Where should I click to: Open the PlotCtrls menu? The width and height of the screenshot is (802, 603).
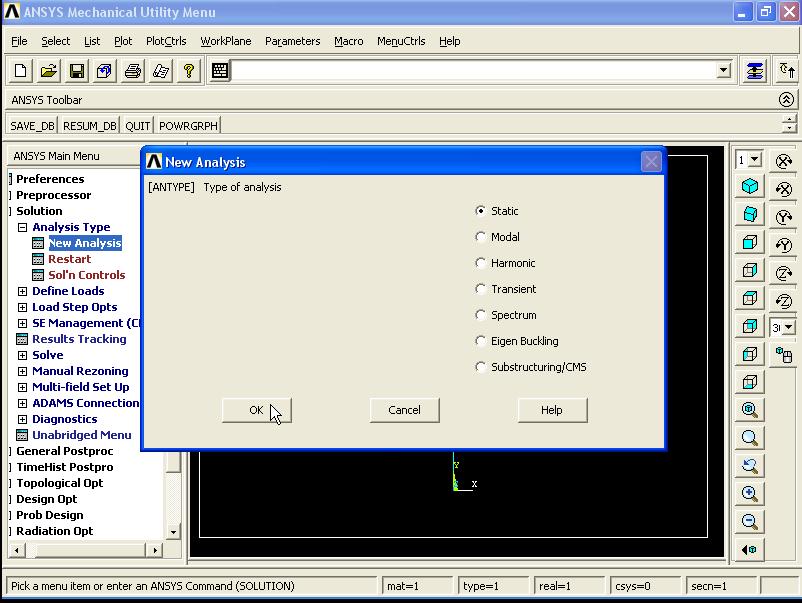coord(166,41)
